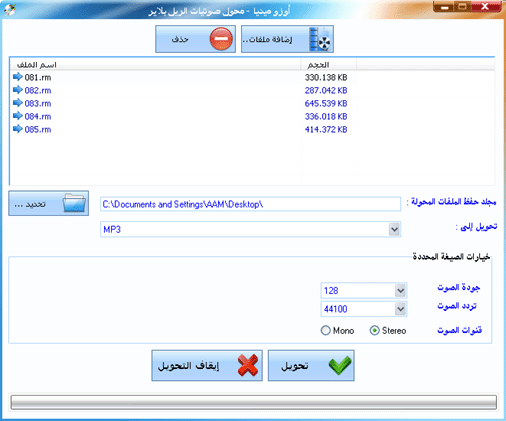The height and width of the screenshot is (421, 506).
Task: Click the red X stop conversion icon
Action: pyautogui.click(x=248, y=365)
